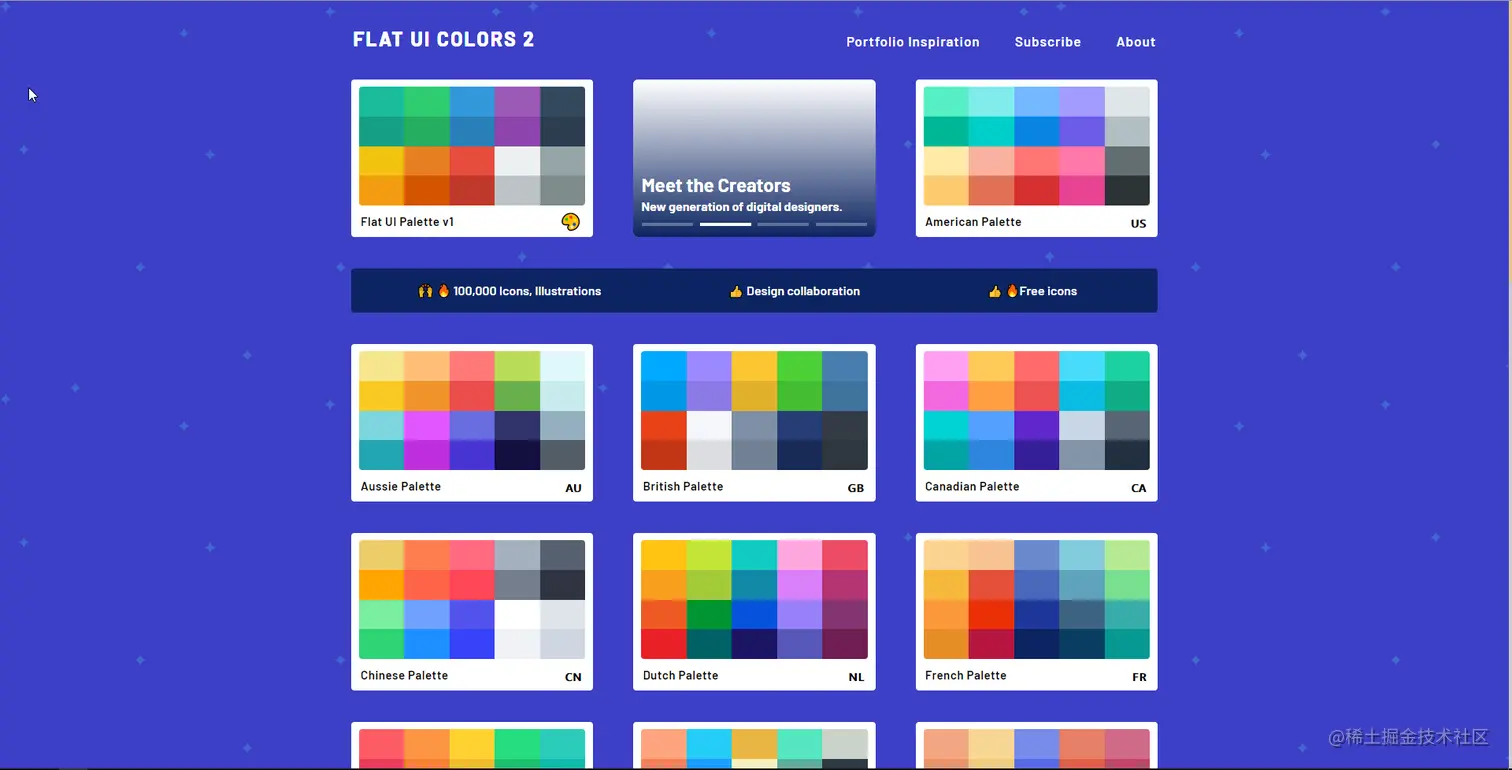
Task: Select the third carousel indicator bar
Action: point(783,225)
